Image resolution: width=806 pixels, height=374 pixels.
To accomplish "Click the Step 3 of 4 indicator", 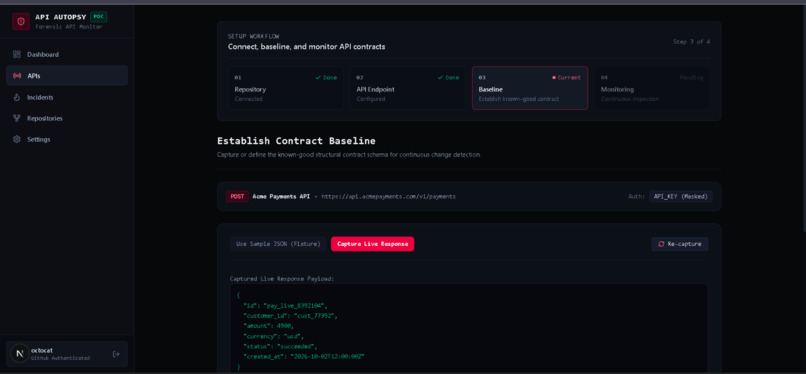I will click(x=691, y=42).
